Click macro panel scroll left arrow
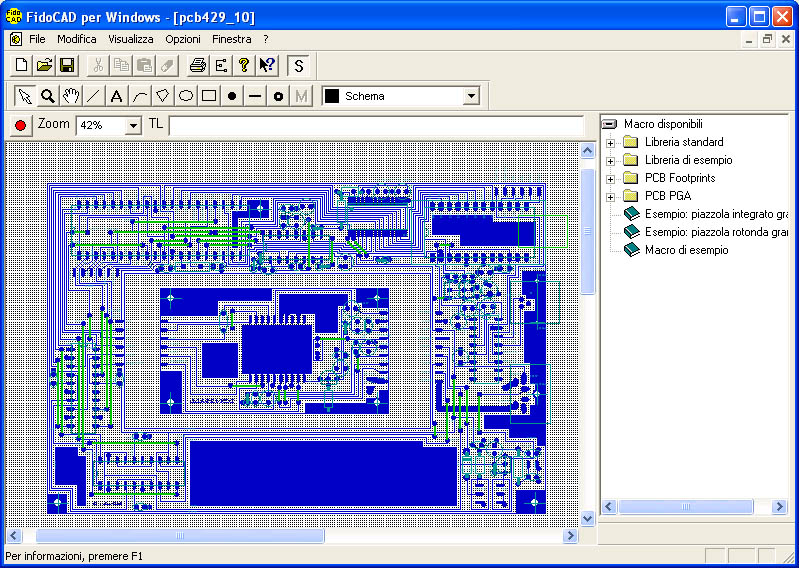799x568 pixels. (609, 507)
